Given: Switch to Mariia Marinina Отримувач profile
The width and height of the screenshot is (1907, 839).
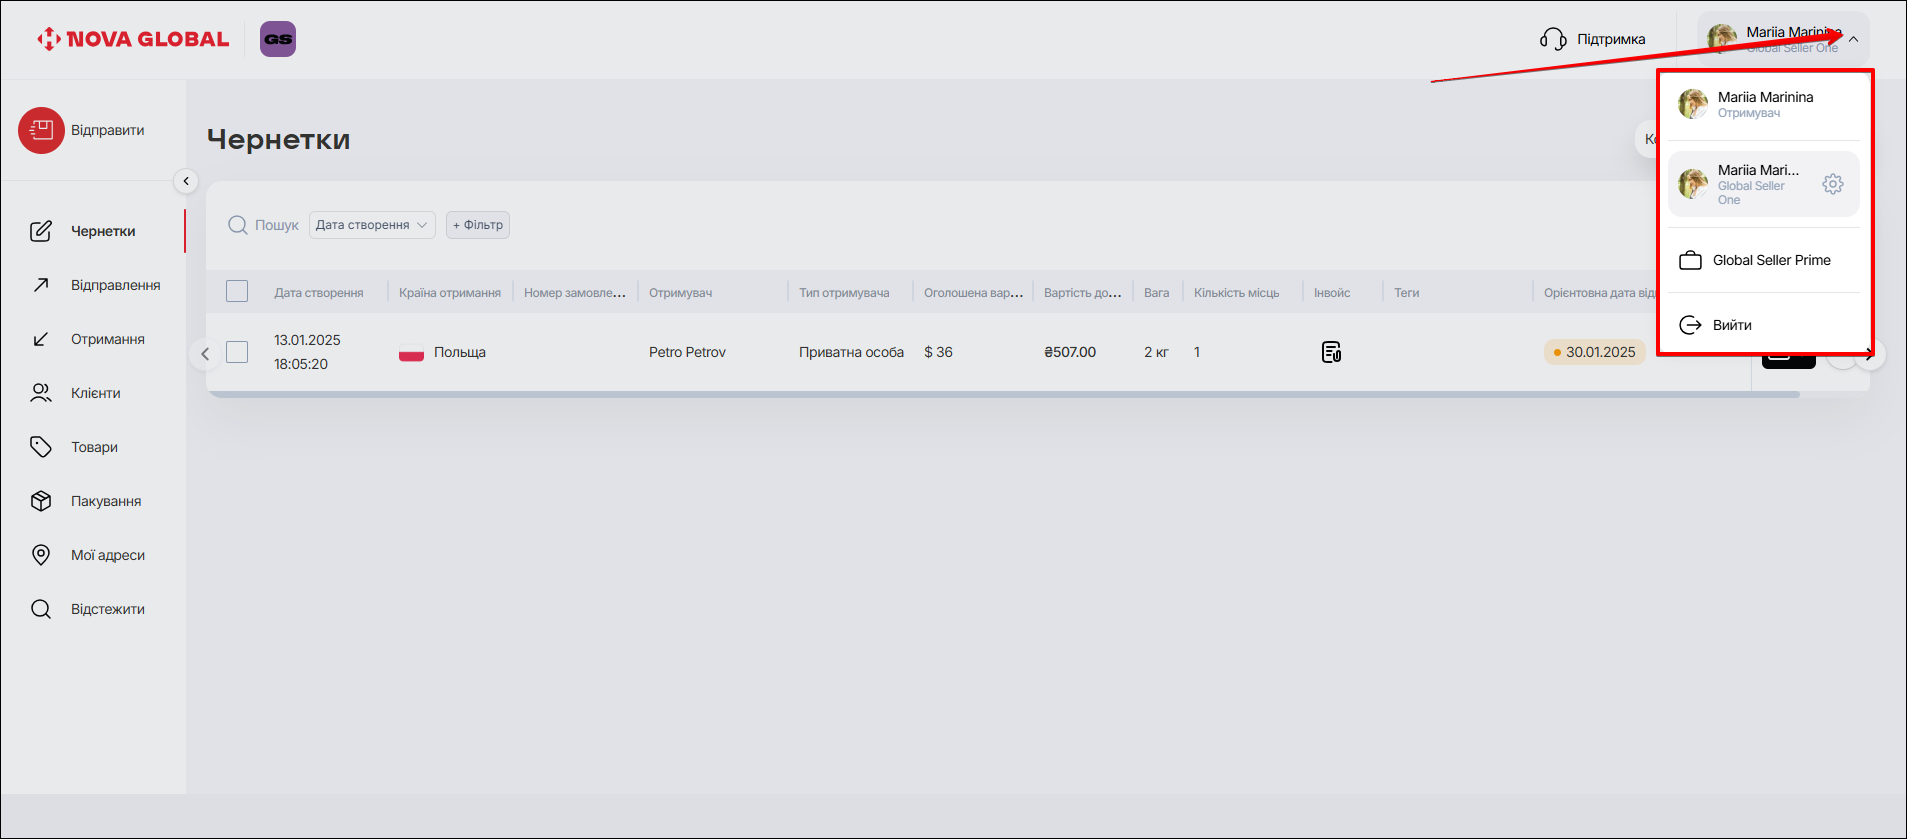Looking at the screenshot, I should [1764, 104].
